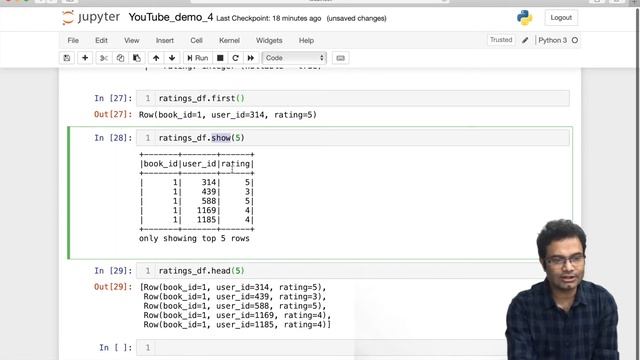The image size is (640, 360).
Task: Run the current cell
Action: pos(198,58)
